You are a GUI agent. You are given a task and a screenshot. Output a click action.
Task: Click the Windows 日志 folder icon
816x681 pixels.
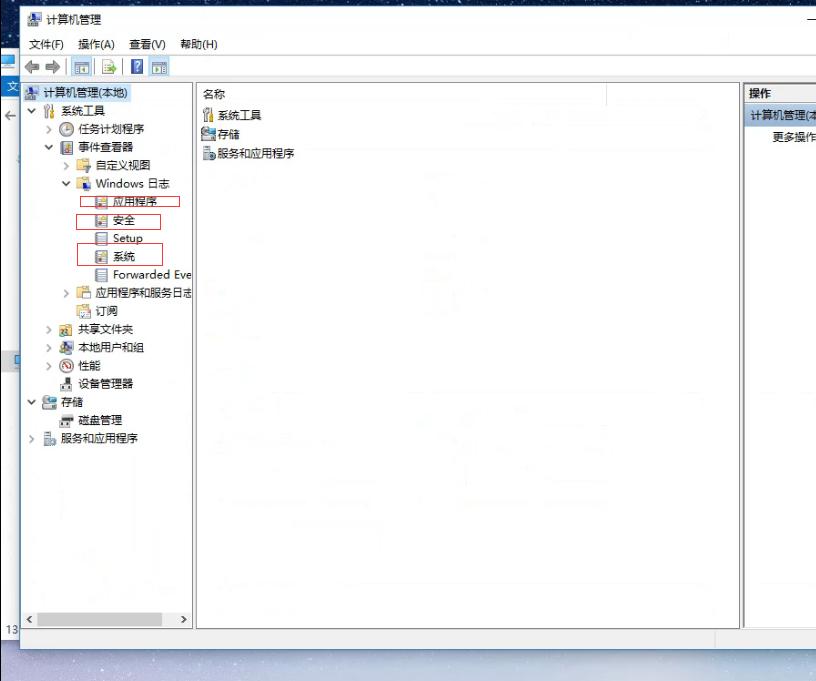point(83,184)
